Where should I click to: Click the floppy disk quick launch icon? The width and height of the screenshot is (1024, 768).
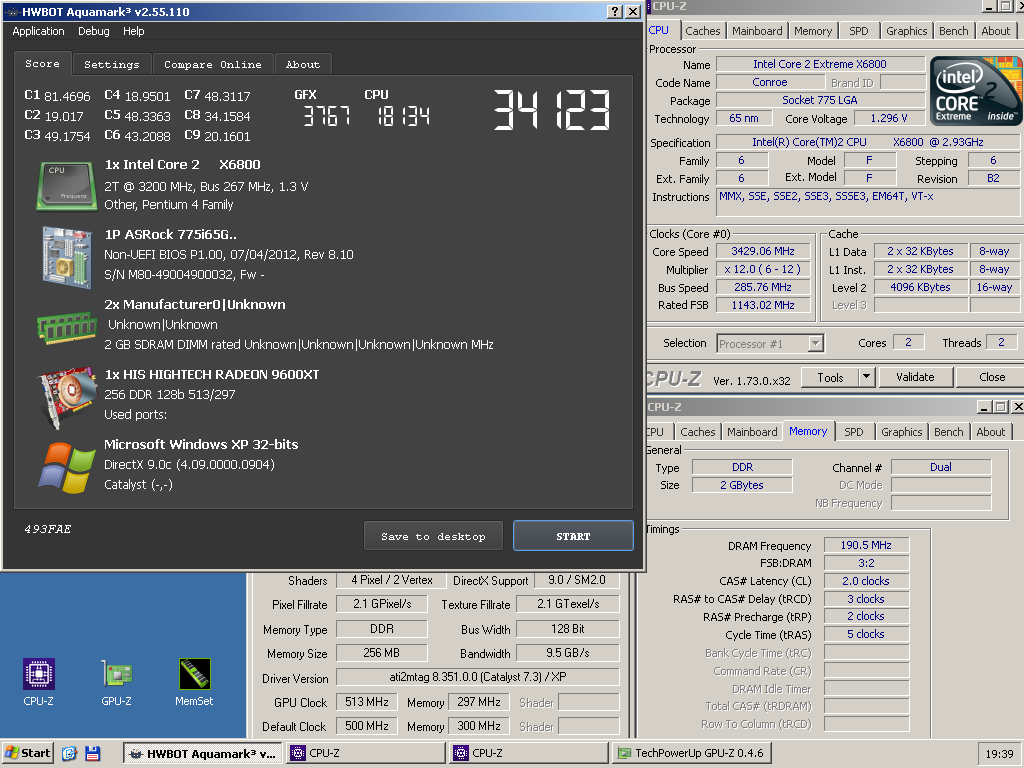coord(93,753)
